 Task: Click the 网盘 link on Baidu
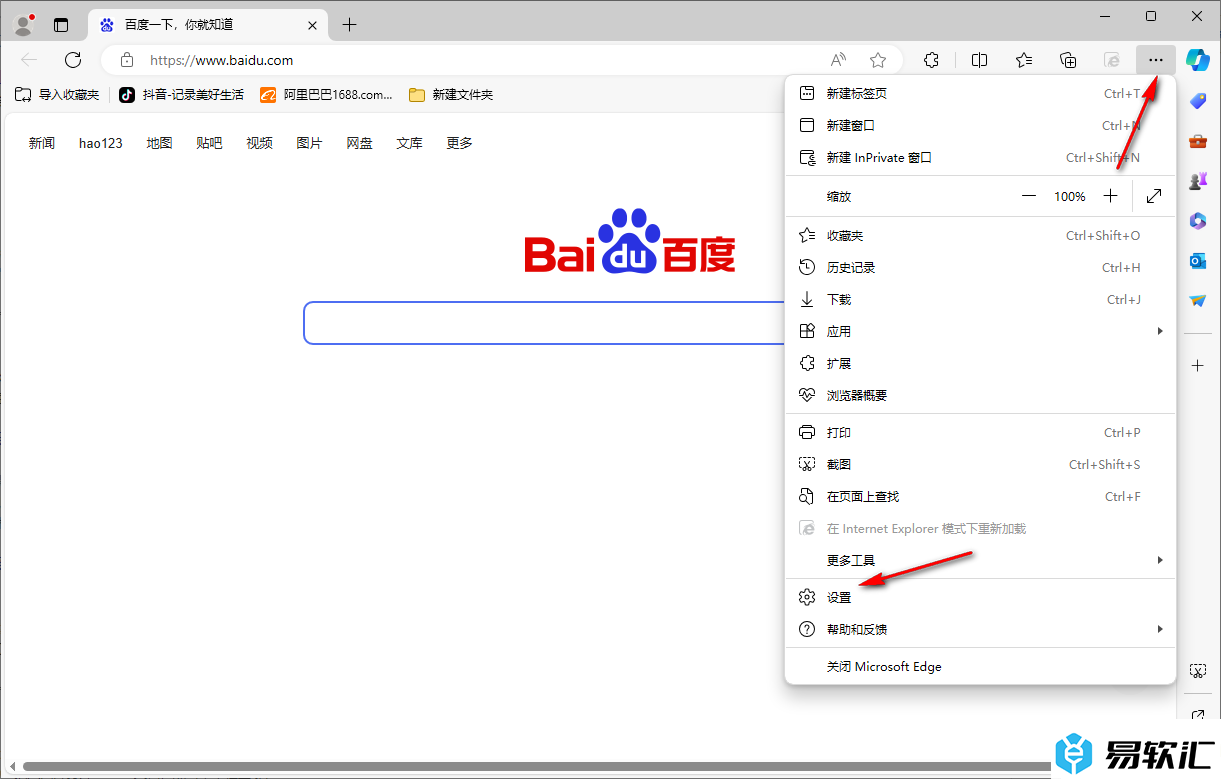click(x=359, y=143)
